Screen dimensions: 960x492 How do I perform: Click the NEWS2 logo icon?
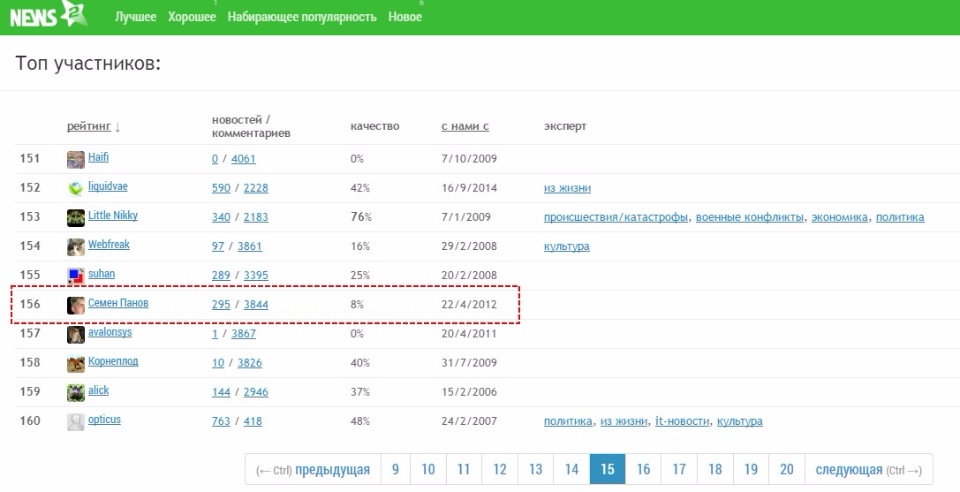pos(47,14)
